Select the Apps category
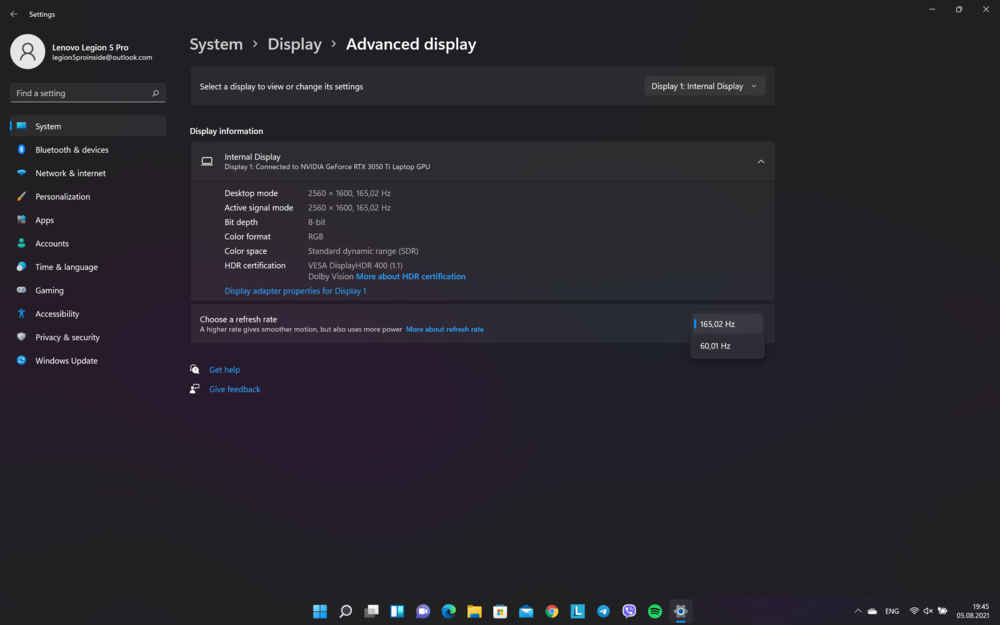 88,220
